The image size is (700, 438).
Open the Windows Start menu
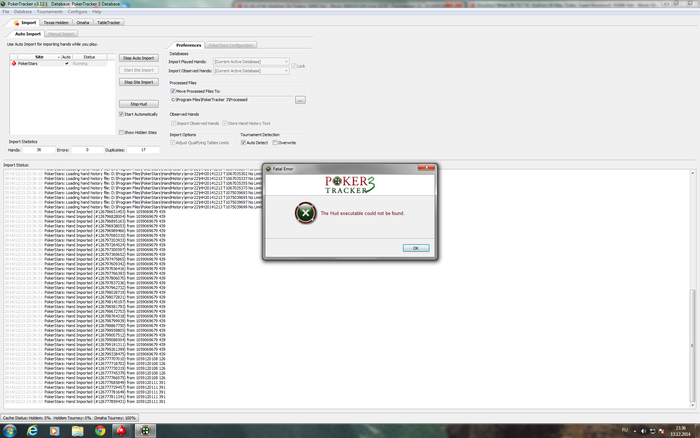point(9,431)
